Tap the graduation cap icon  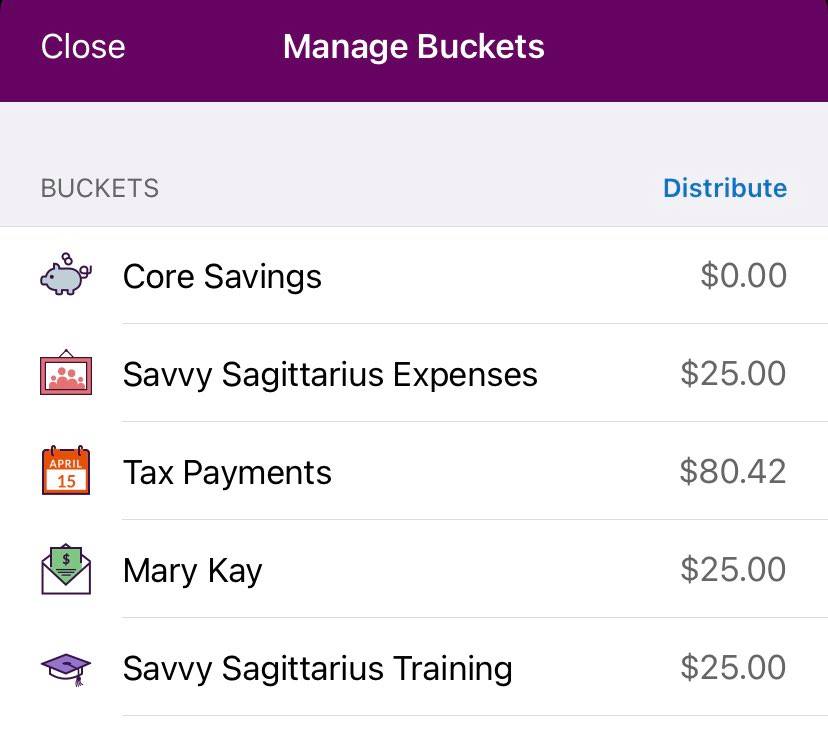[x=66, y=667]
